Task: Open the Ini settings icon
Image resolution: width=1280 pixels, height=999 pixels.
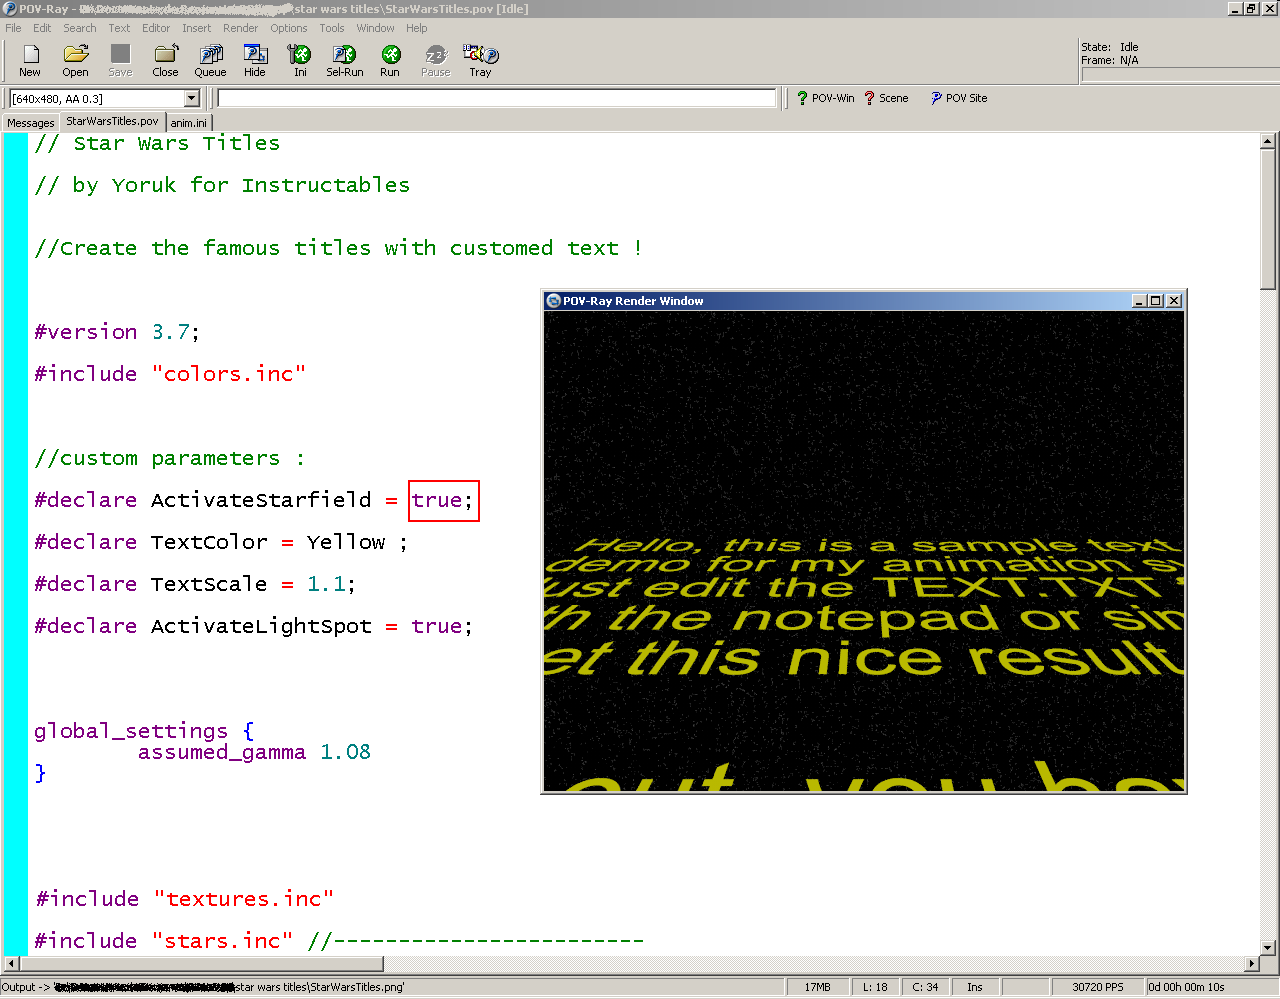Action: coord(300,60)
